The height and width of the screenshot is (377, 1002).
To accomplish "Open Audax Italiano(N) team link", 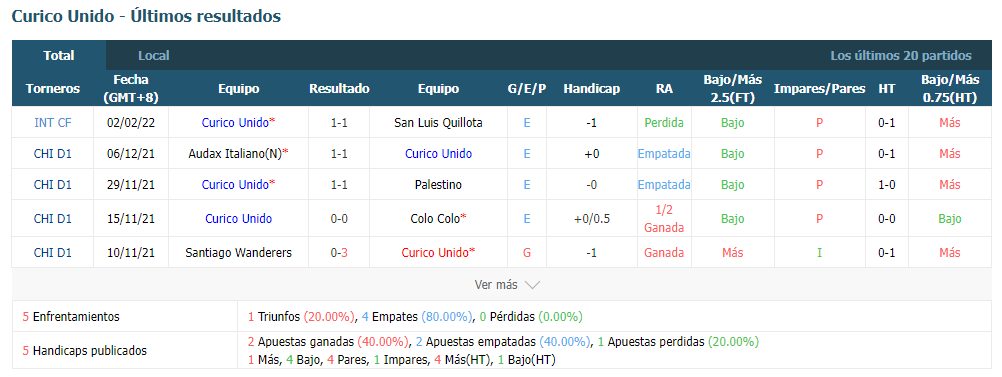I will (x=235, y=153).
